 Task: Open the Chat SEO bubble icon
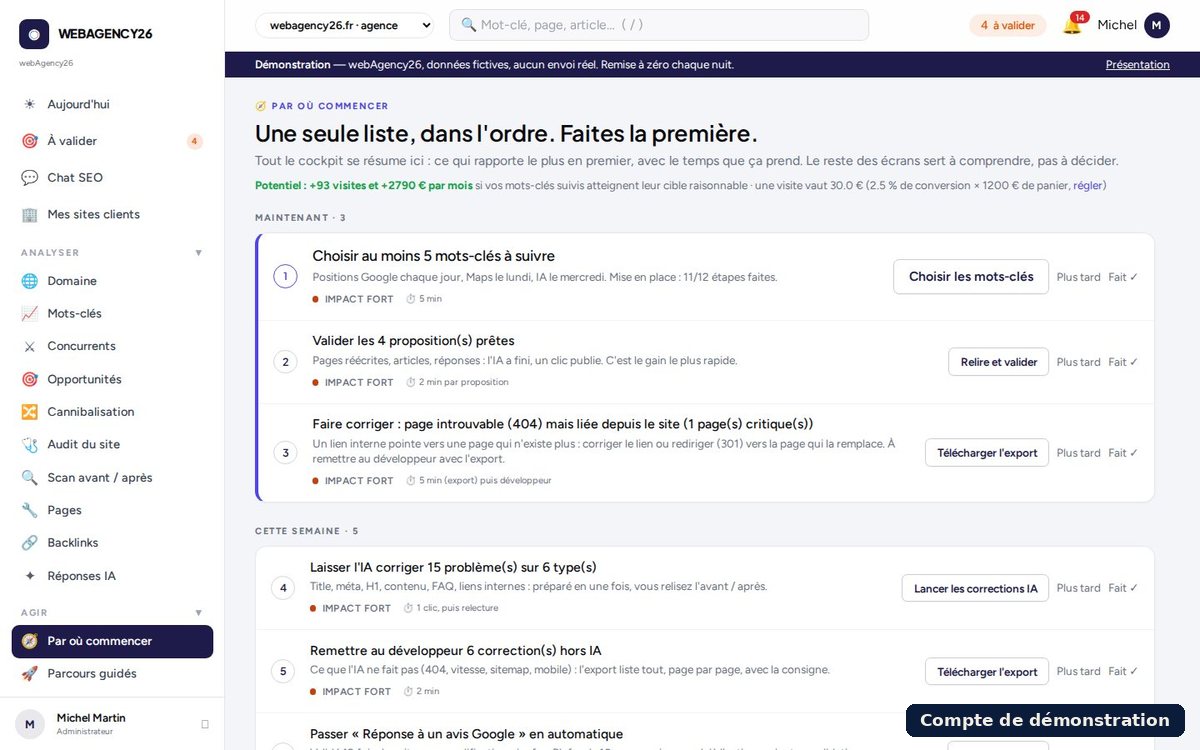click(x=29, y=178)
